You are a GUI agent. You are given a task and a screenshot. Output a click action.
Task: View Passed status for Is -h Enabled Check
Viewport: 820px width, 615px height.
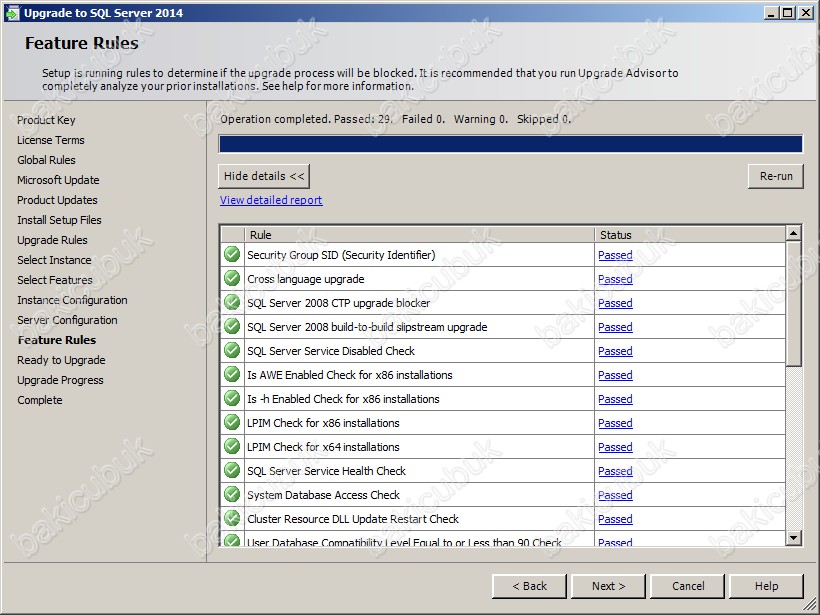[x=615, y=400]
